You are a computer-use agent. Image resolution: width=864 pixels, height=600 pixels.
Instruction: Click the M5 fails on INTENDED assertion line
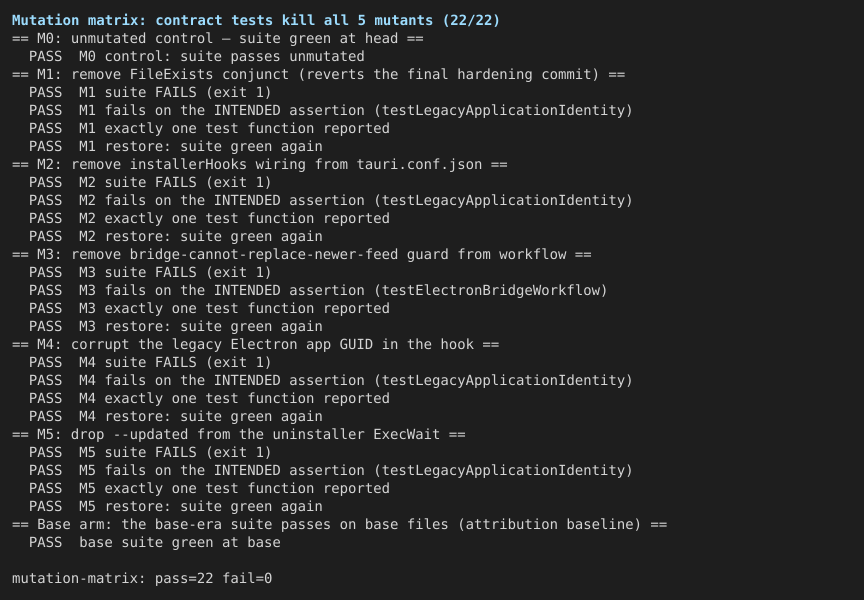pyautogui.click(x=331, y=471)
